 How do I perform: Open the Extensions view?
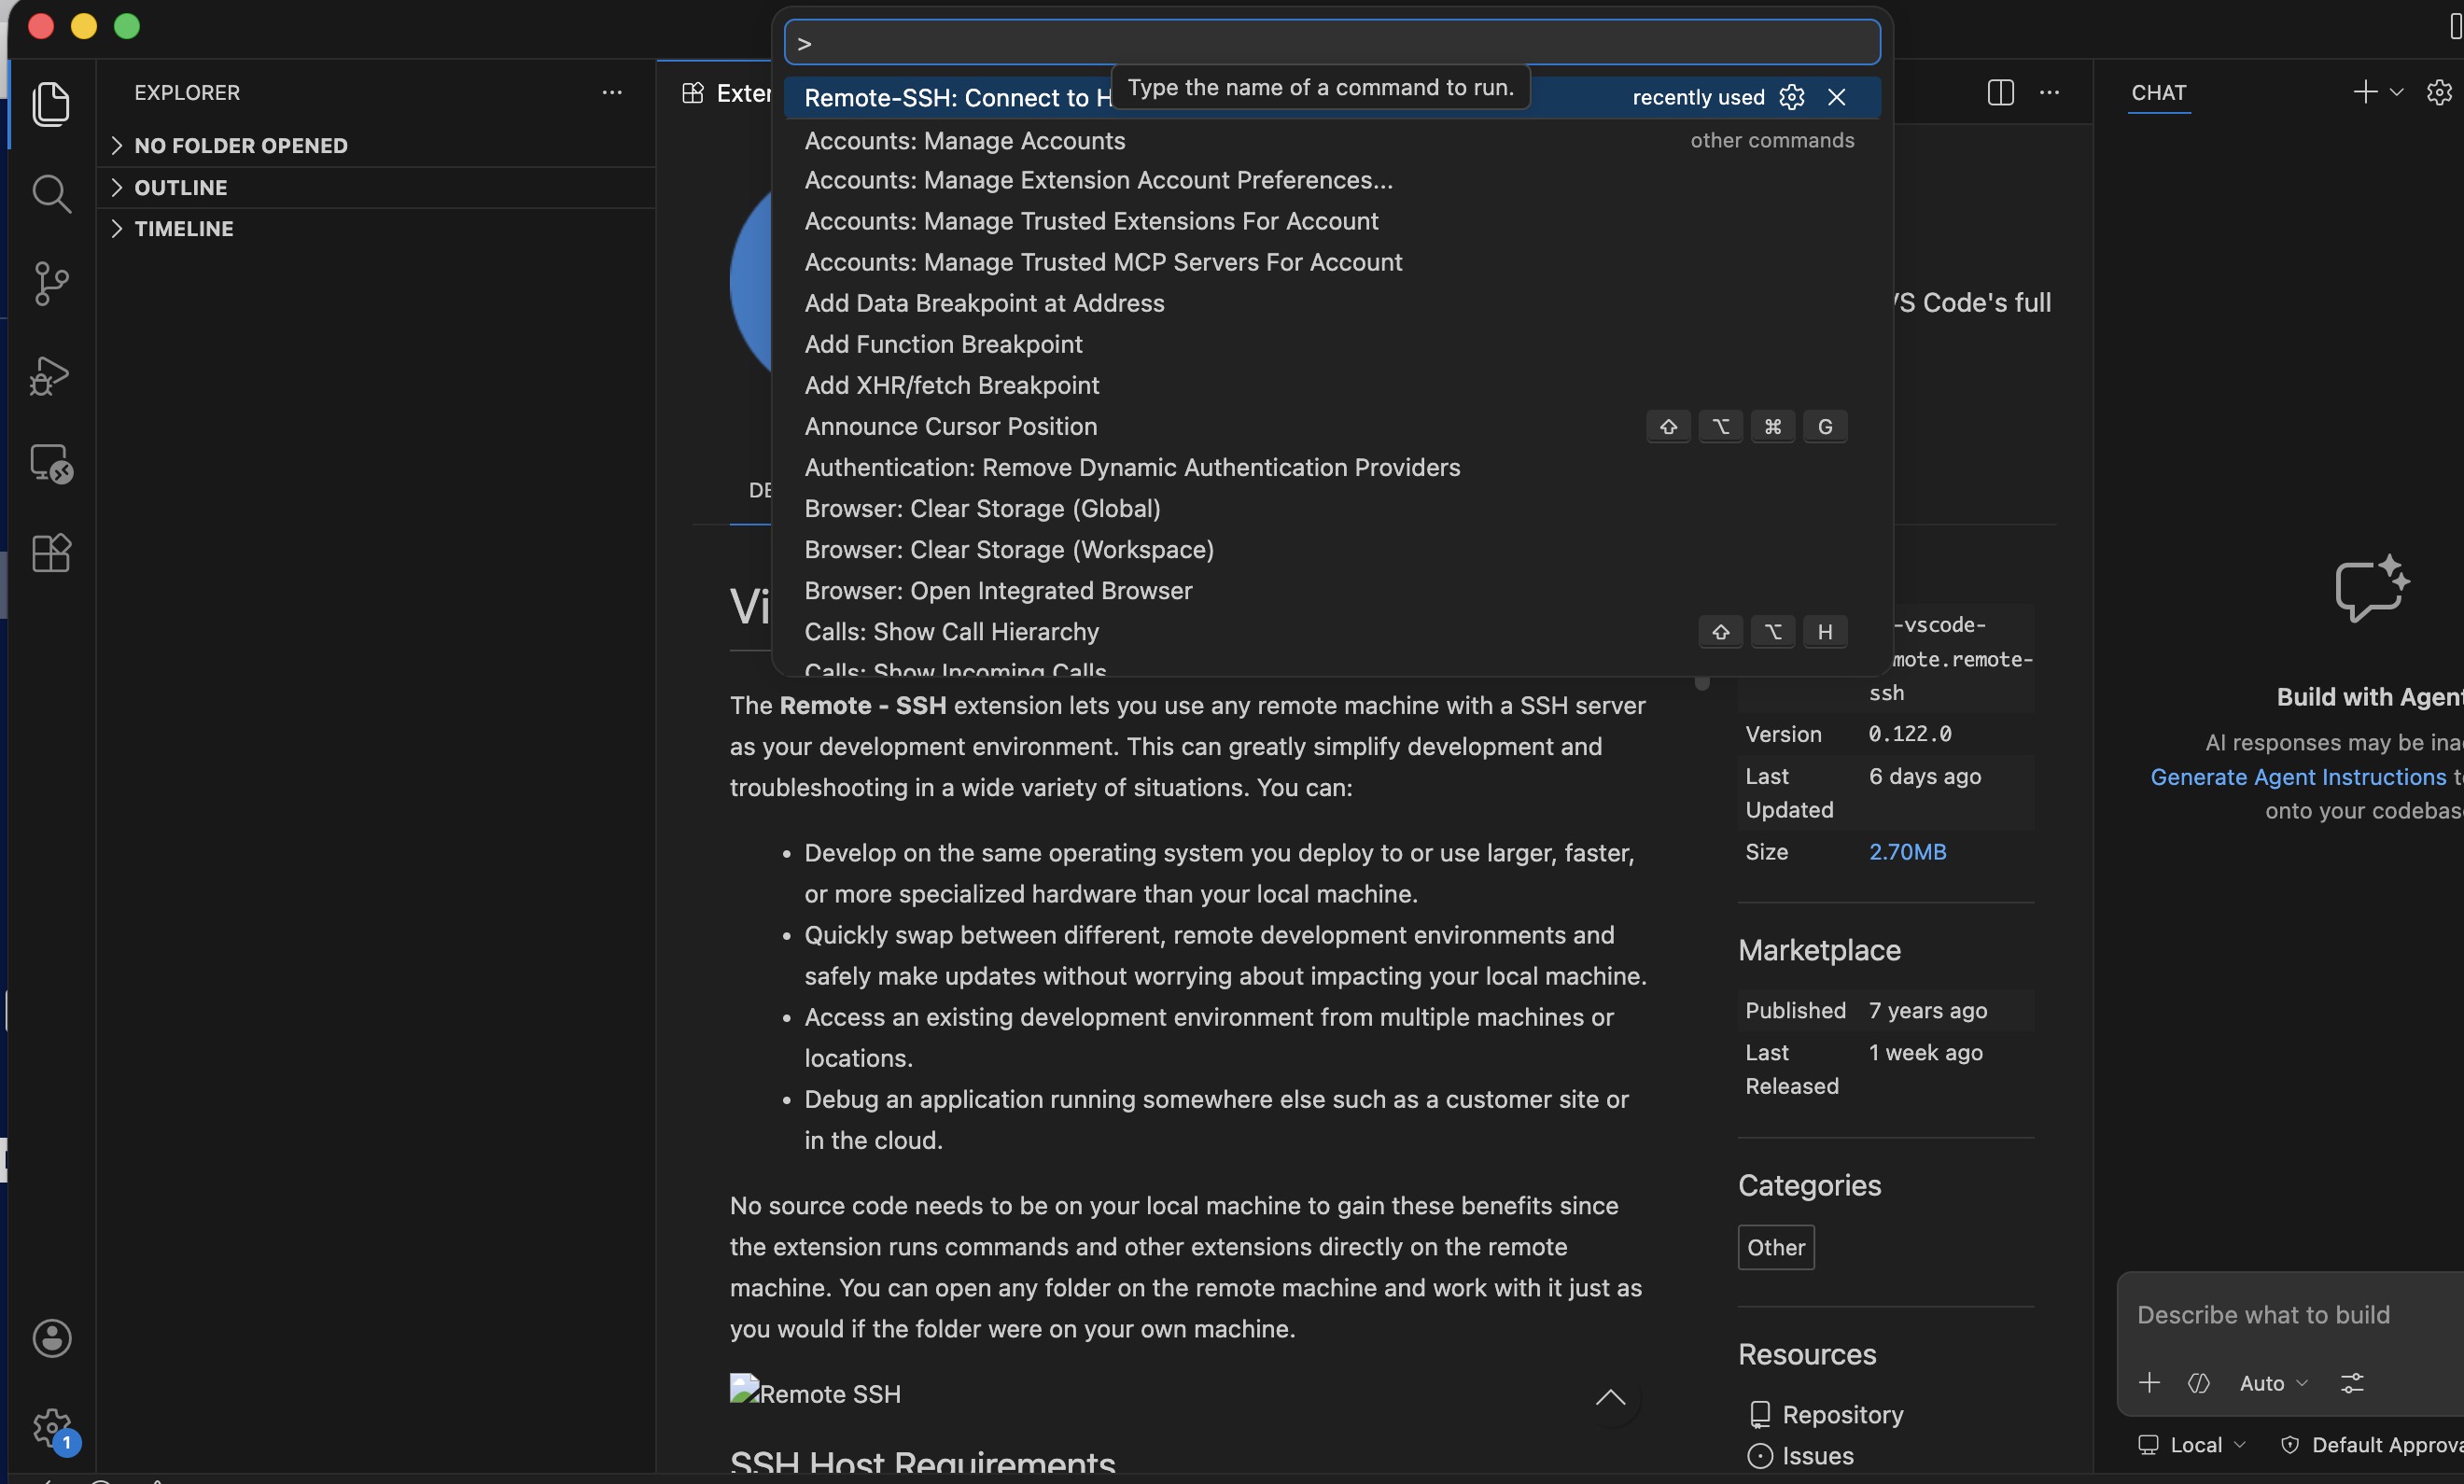pos(51,553)
